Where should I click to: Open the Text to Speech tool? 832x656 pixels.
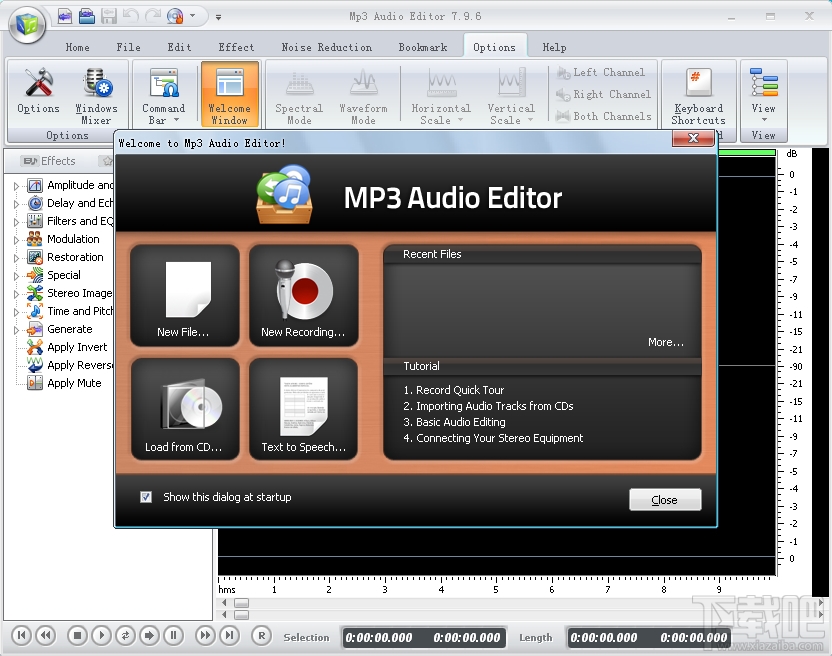[303, 408]
